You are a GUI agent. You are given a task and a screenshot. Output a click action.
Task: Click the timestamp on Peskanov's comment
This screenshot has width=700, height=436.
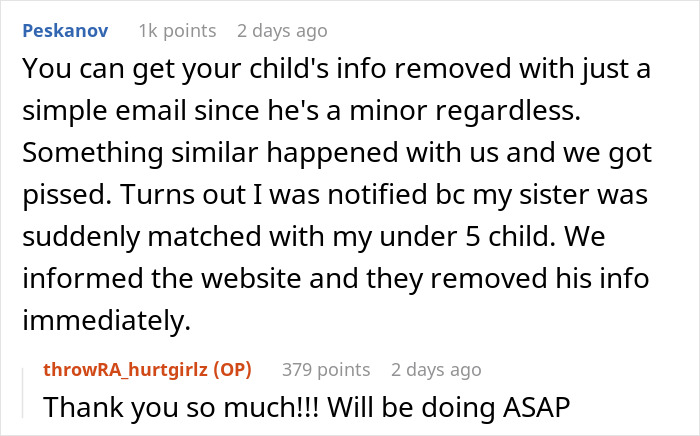tap(282, 31)
